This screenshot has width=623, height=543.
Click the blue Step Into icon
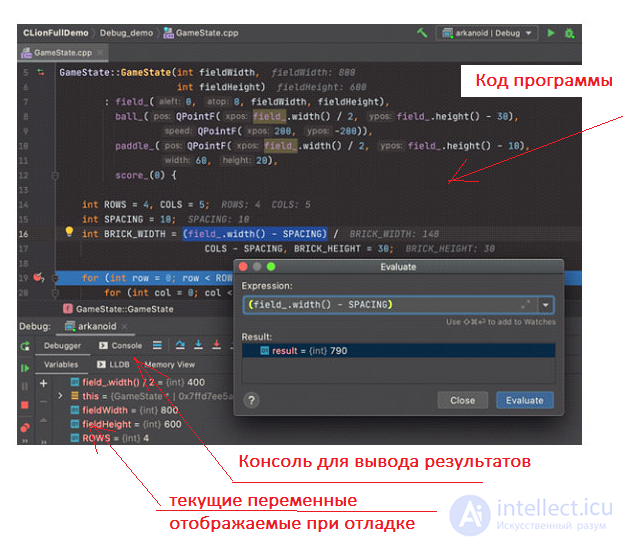(198, 345)
